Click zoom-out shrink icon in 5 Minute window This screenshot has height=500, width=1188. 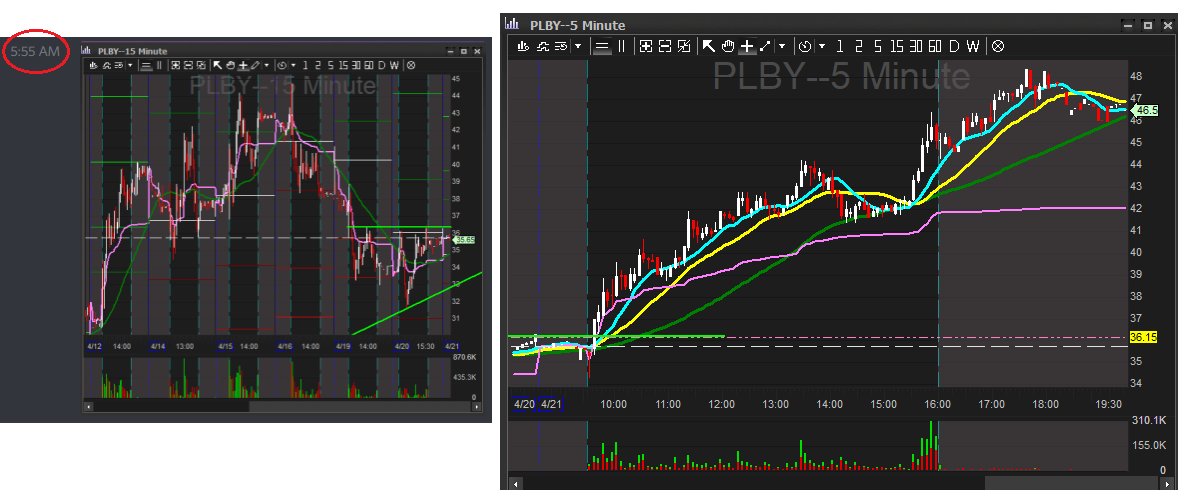click(665, 46)
